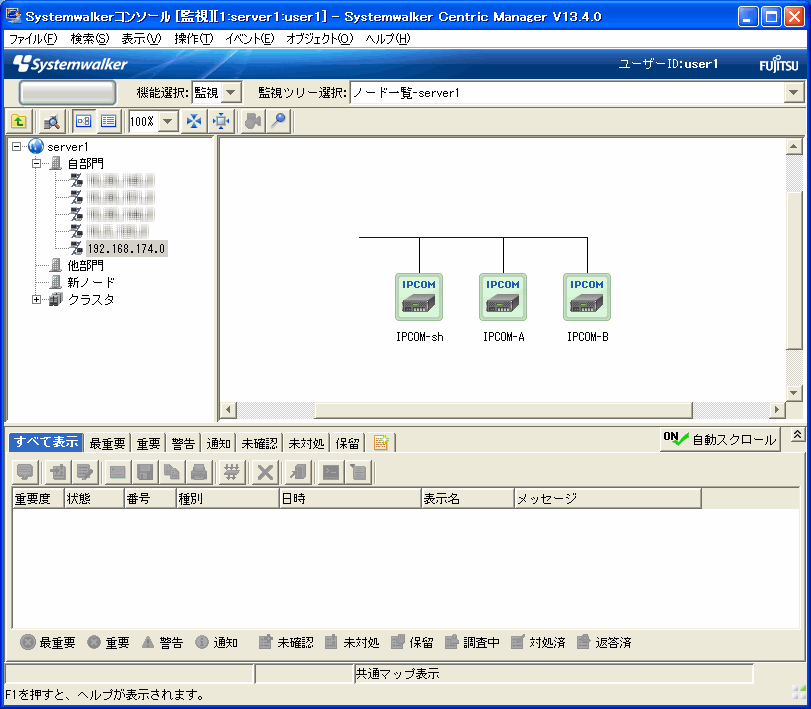Collapse the 自部門 tree node

36,163
